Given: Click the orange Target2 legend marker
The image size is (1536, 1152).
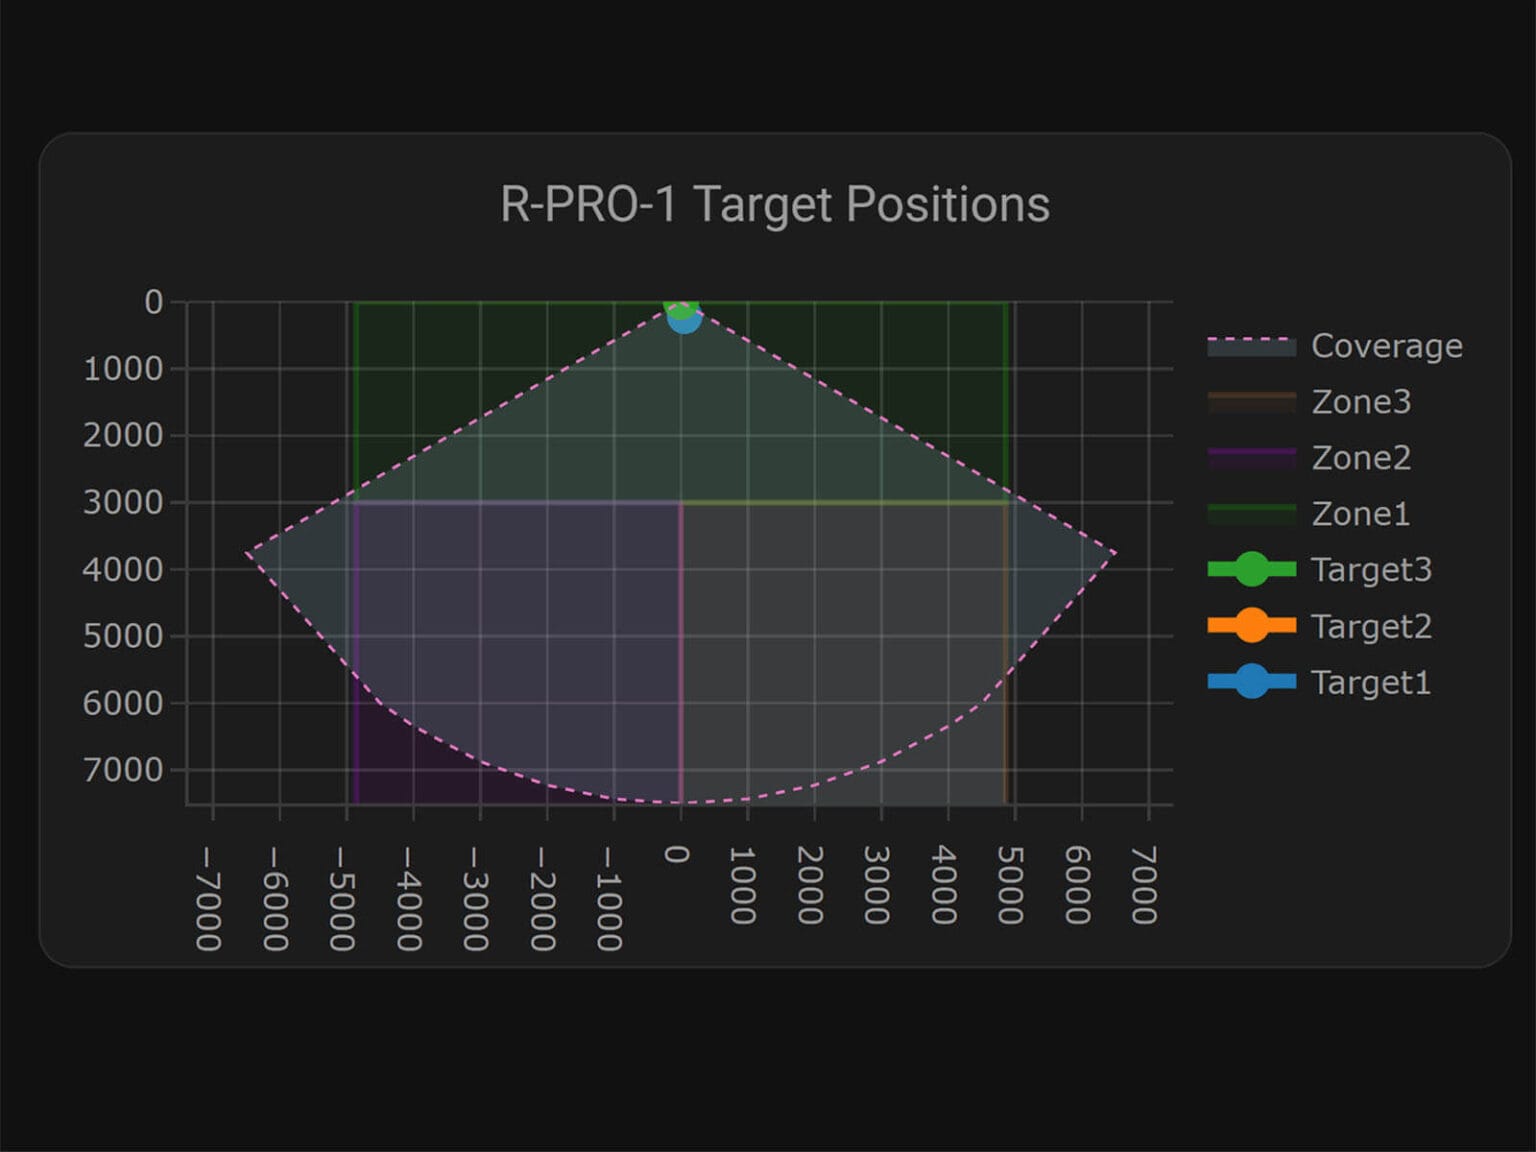Looking at the screenshot, I should pyautogui.click(x=1252, y=626).
